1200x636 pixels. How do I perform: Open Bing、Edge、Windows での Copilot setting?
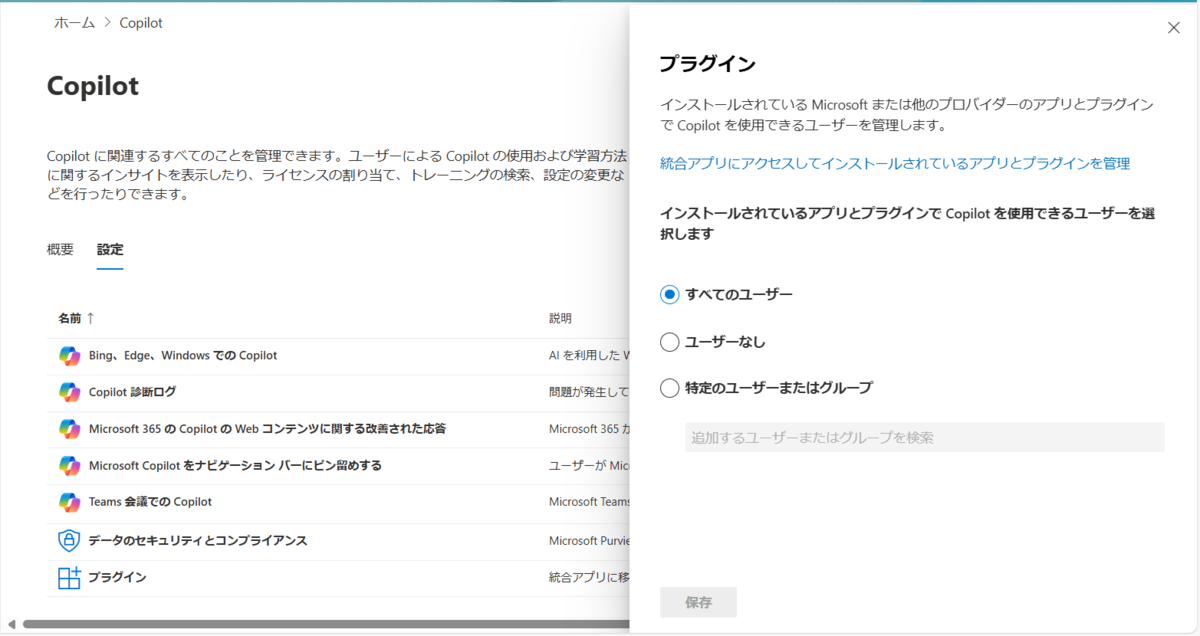pos(183,355)
